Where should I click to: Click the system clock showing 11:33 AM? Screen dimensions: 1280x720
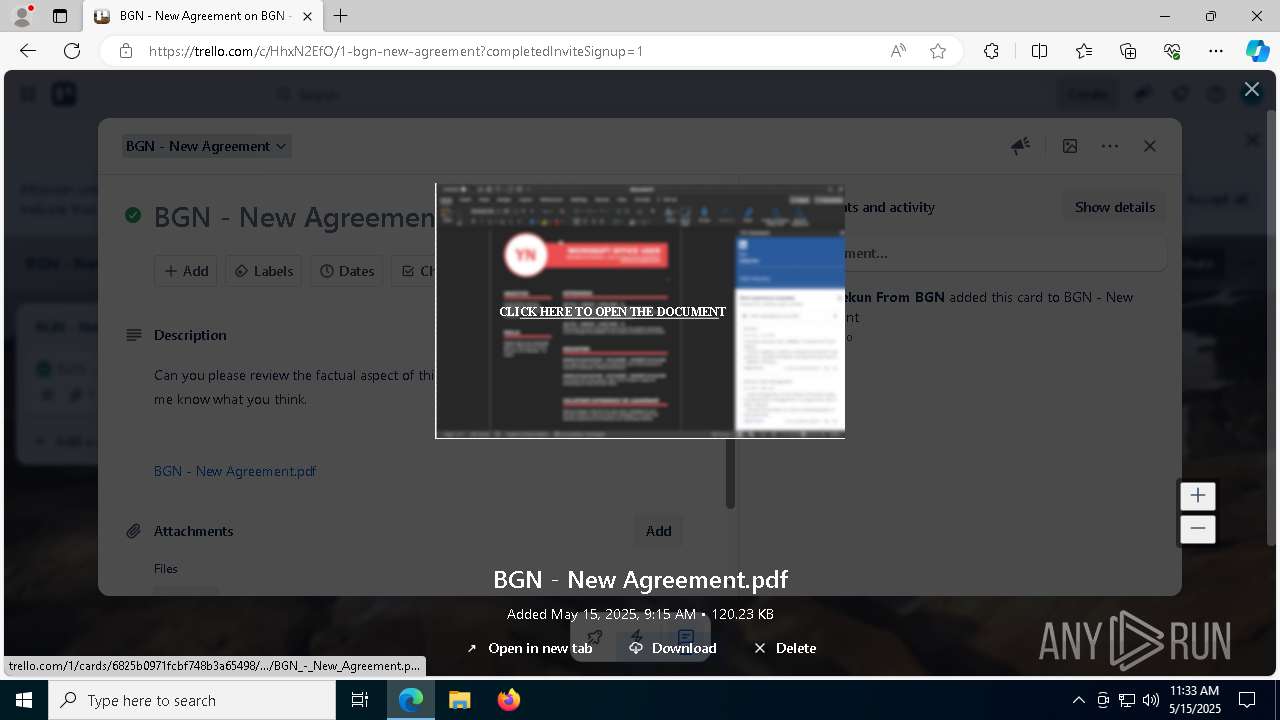[x=1195, y=700]
